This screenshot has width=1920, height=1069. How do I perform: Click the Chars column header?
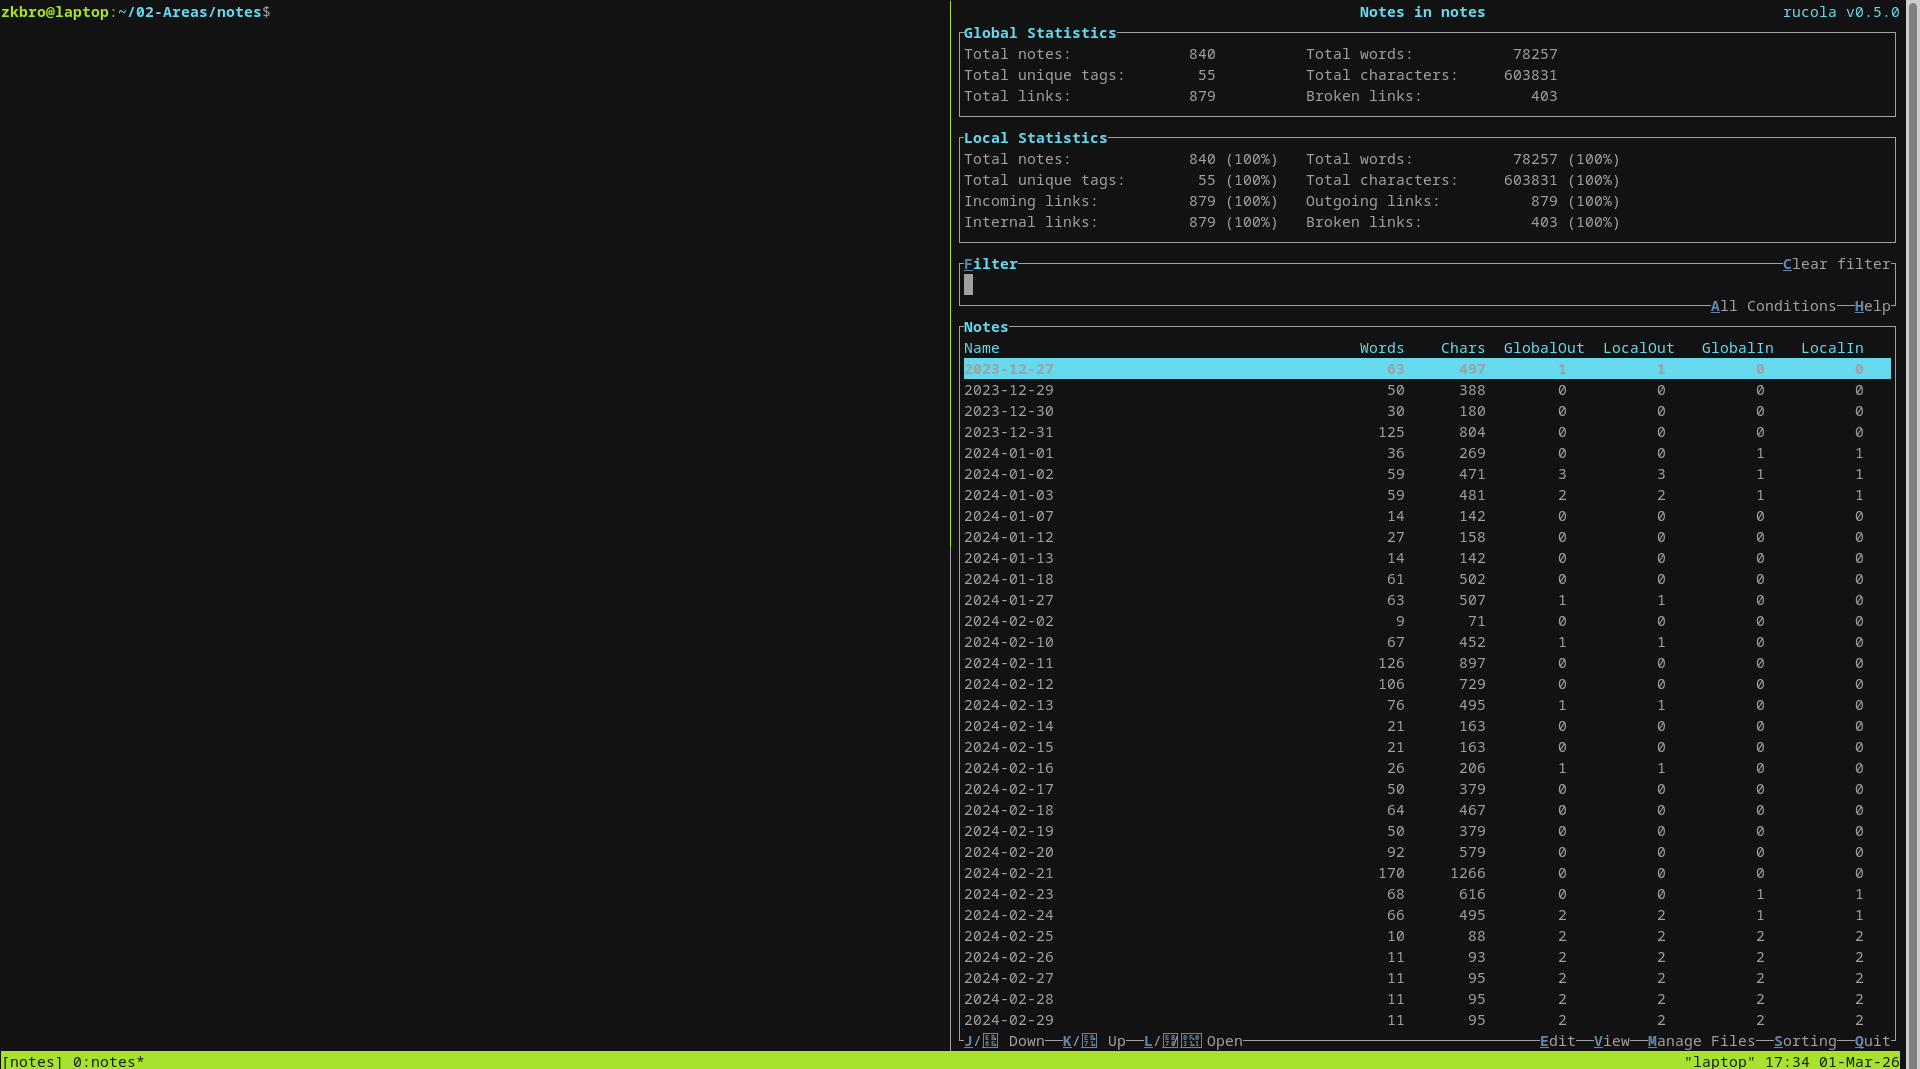click(x=1462, y=348)
